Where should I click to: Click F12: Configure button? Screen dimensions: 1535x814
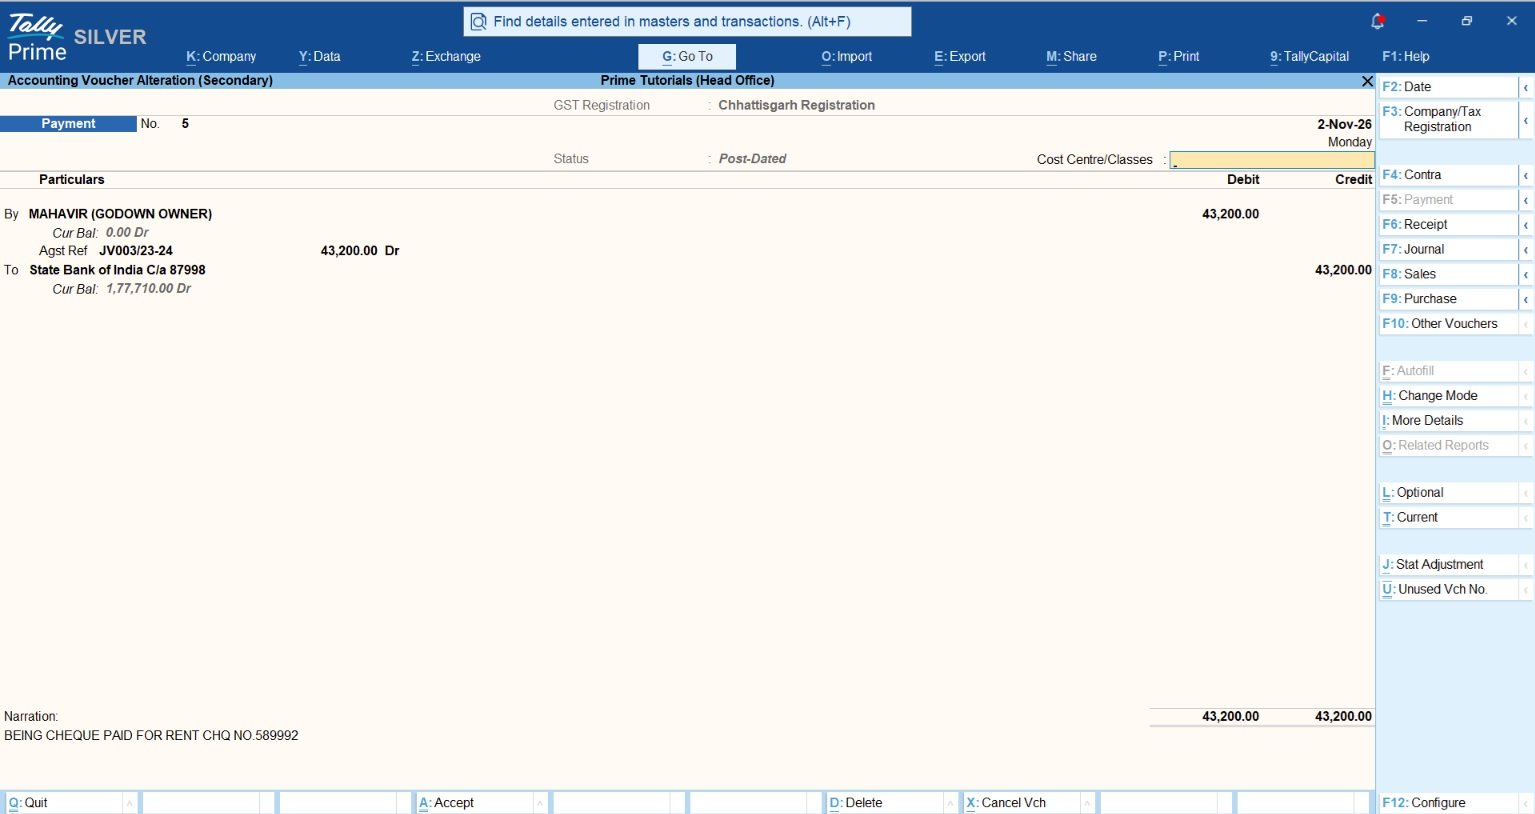(x=1448, y=803)
